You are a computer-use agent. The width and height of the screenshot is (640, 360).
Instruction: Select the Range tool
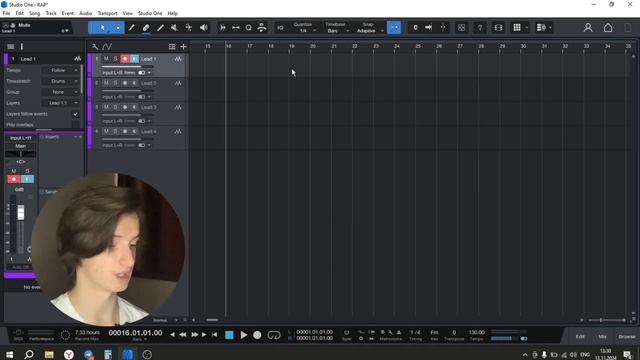point(118,28)
